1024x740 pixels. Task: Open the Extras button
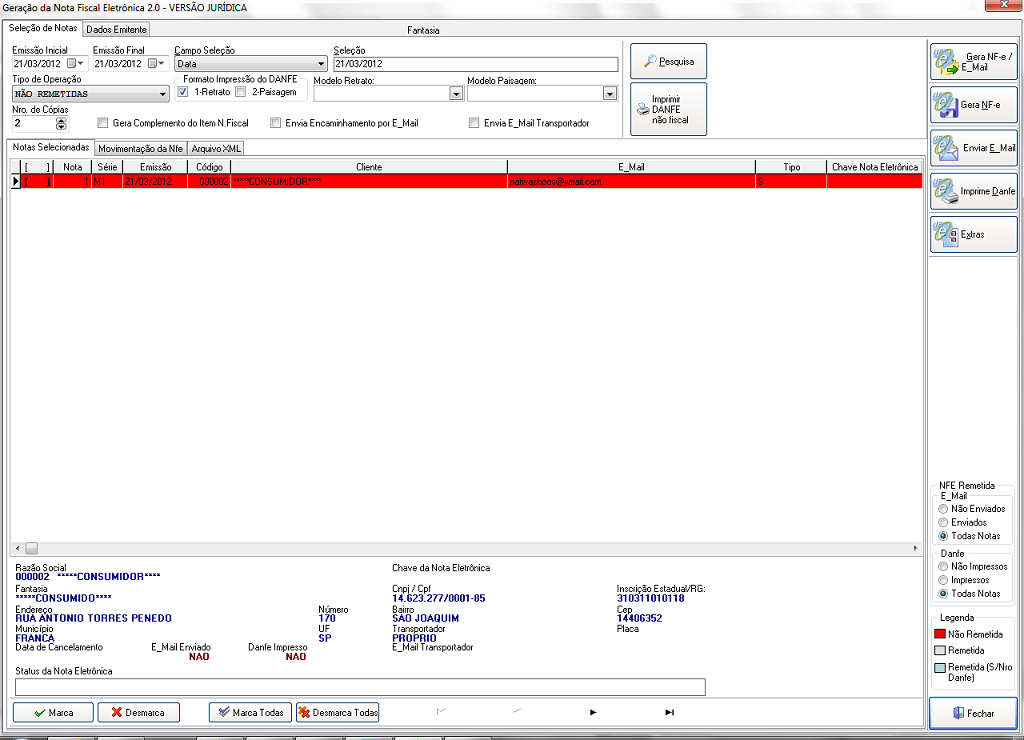point(973,234)
